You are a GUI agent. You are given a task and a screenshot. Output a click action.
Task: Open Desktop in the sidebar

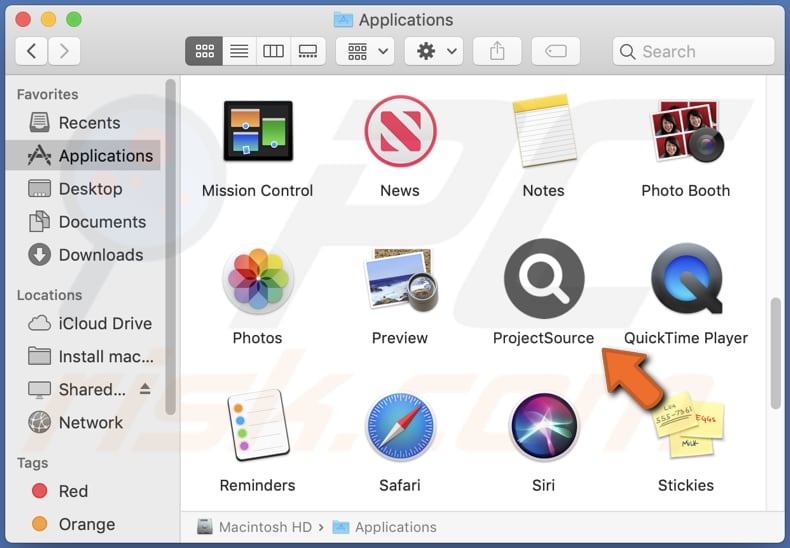83,189
